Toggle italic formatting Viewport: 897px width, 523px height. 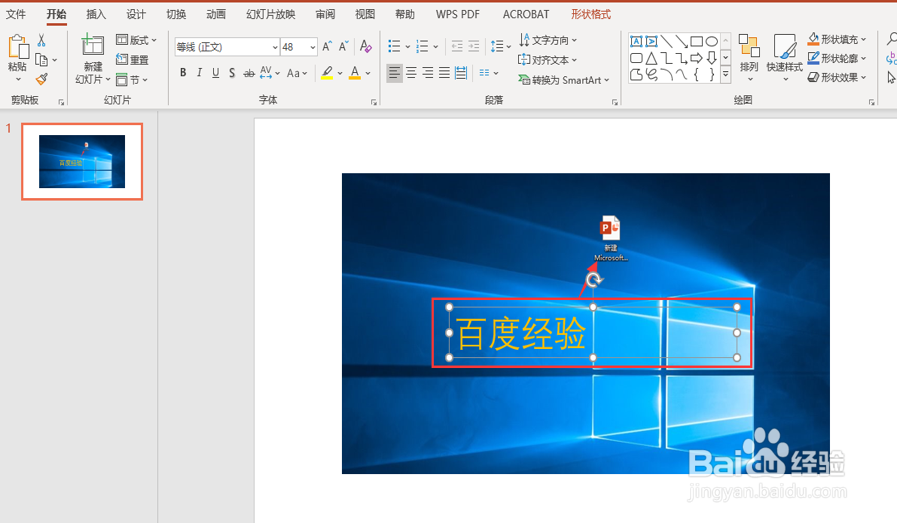coord(199,73)
